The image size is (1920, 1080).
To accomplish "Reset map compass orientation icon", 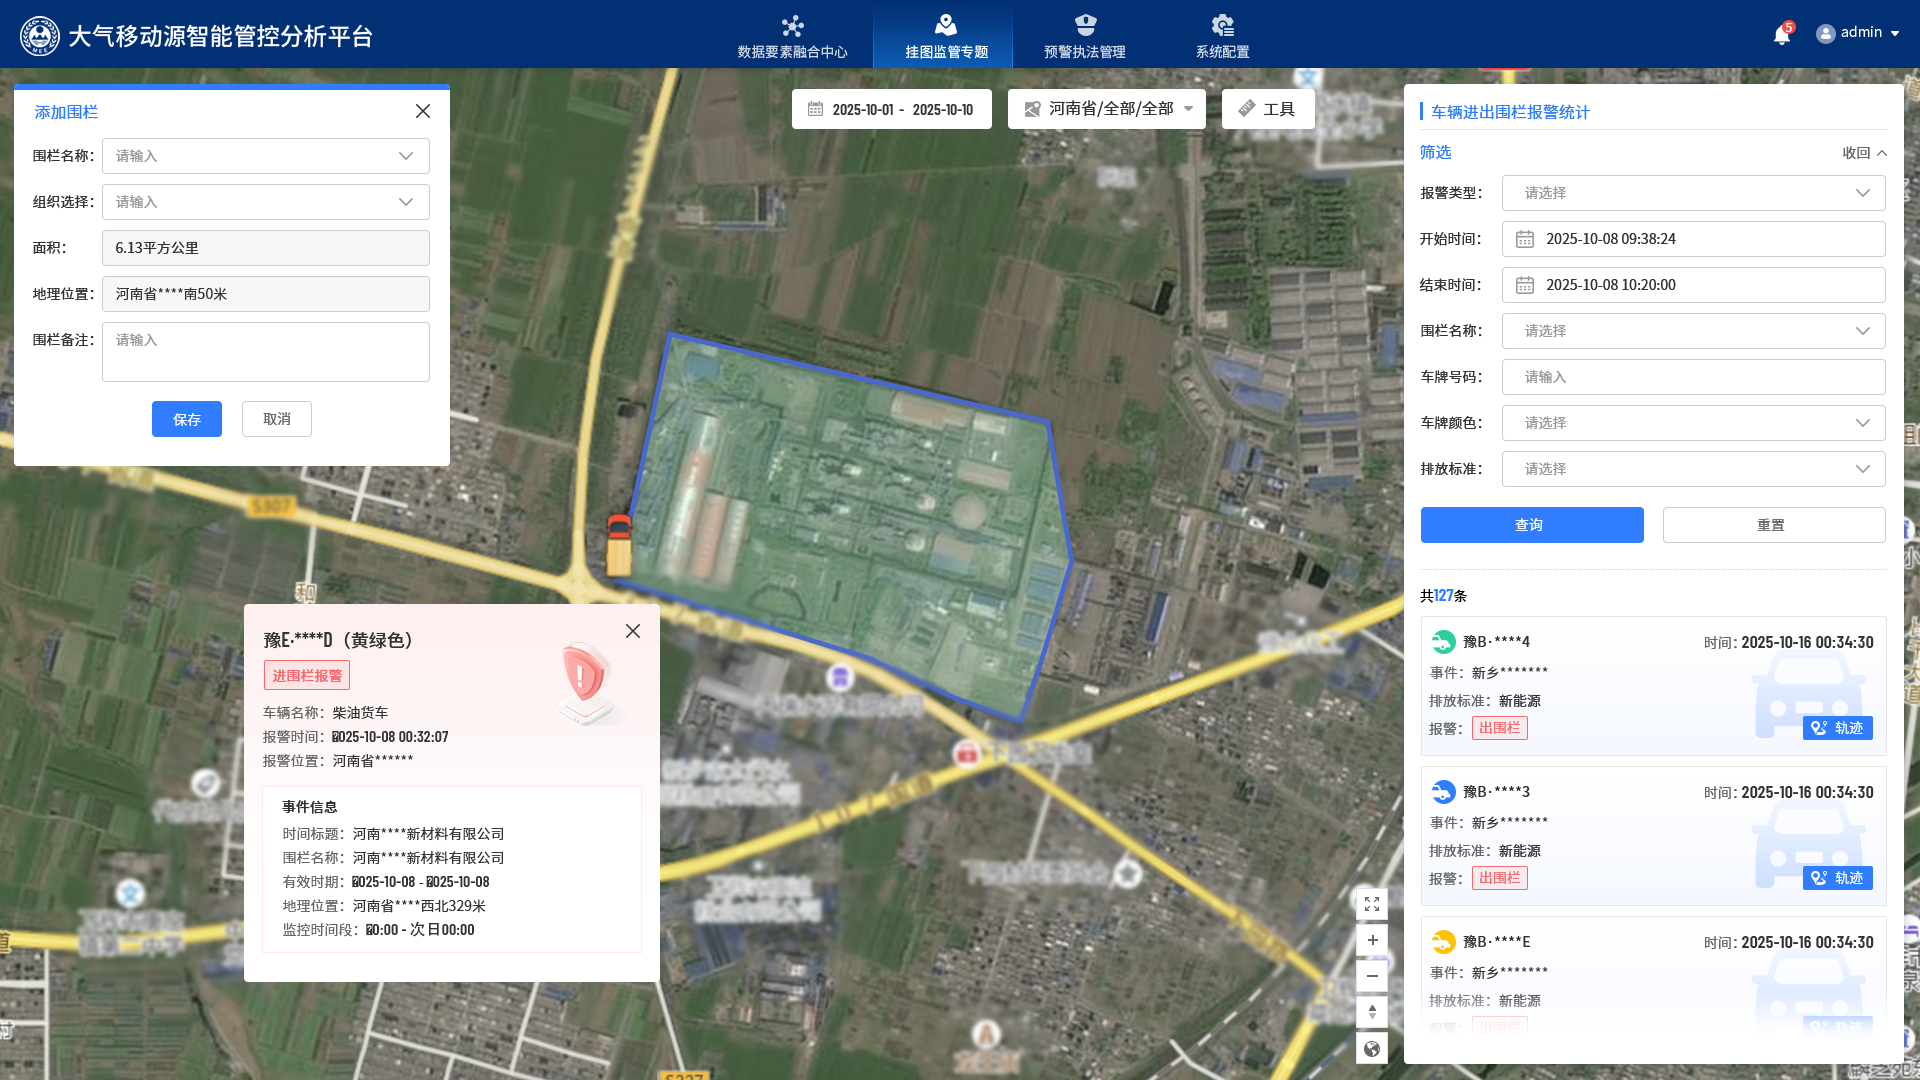I will pos(1372,1012).
